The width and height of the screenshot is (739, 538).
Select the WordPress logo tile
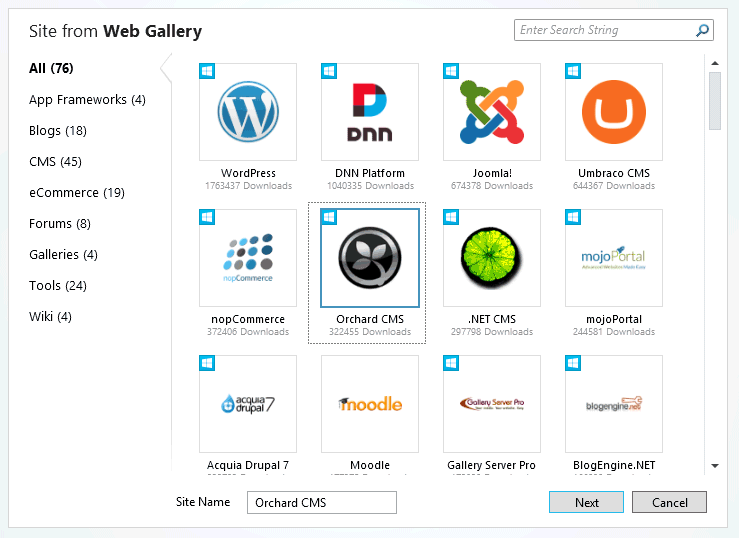pos(248,112)
